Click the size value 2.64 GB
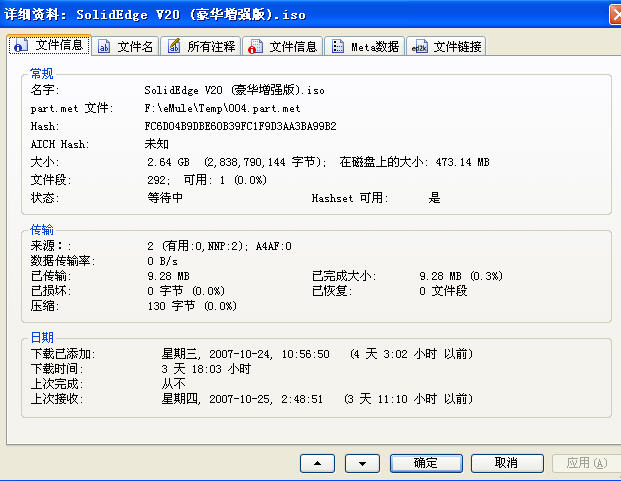Viewport: 621px width, 481px height. pos(168,162)
